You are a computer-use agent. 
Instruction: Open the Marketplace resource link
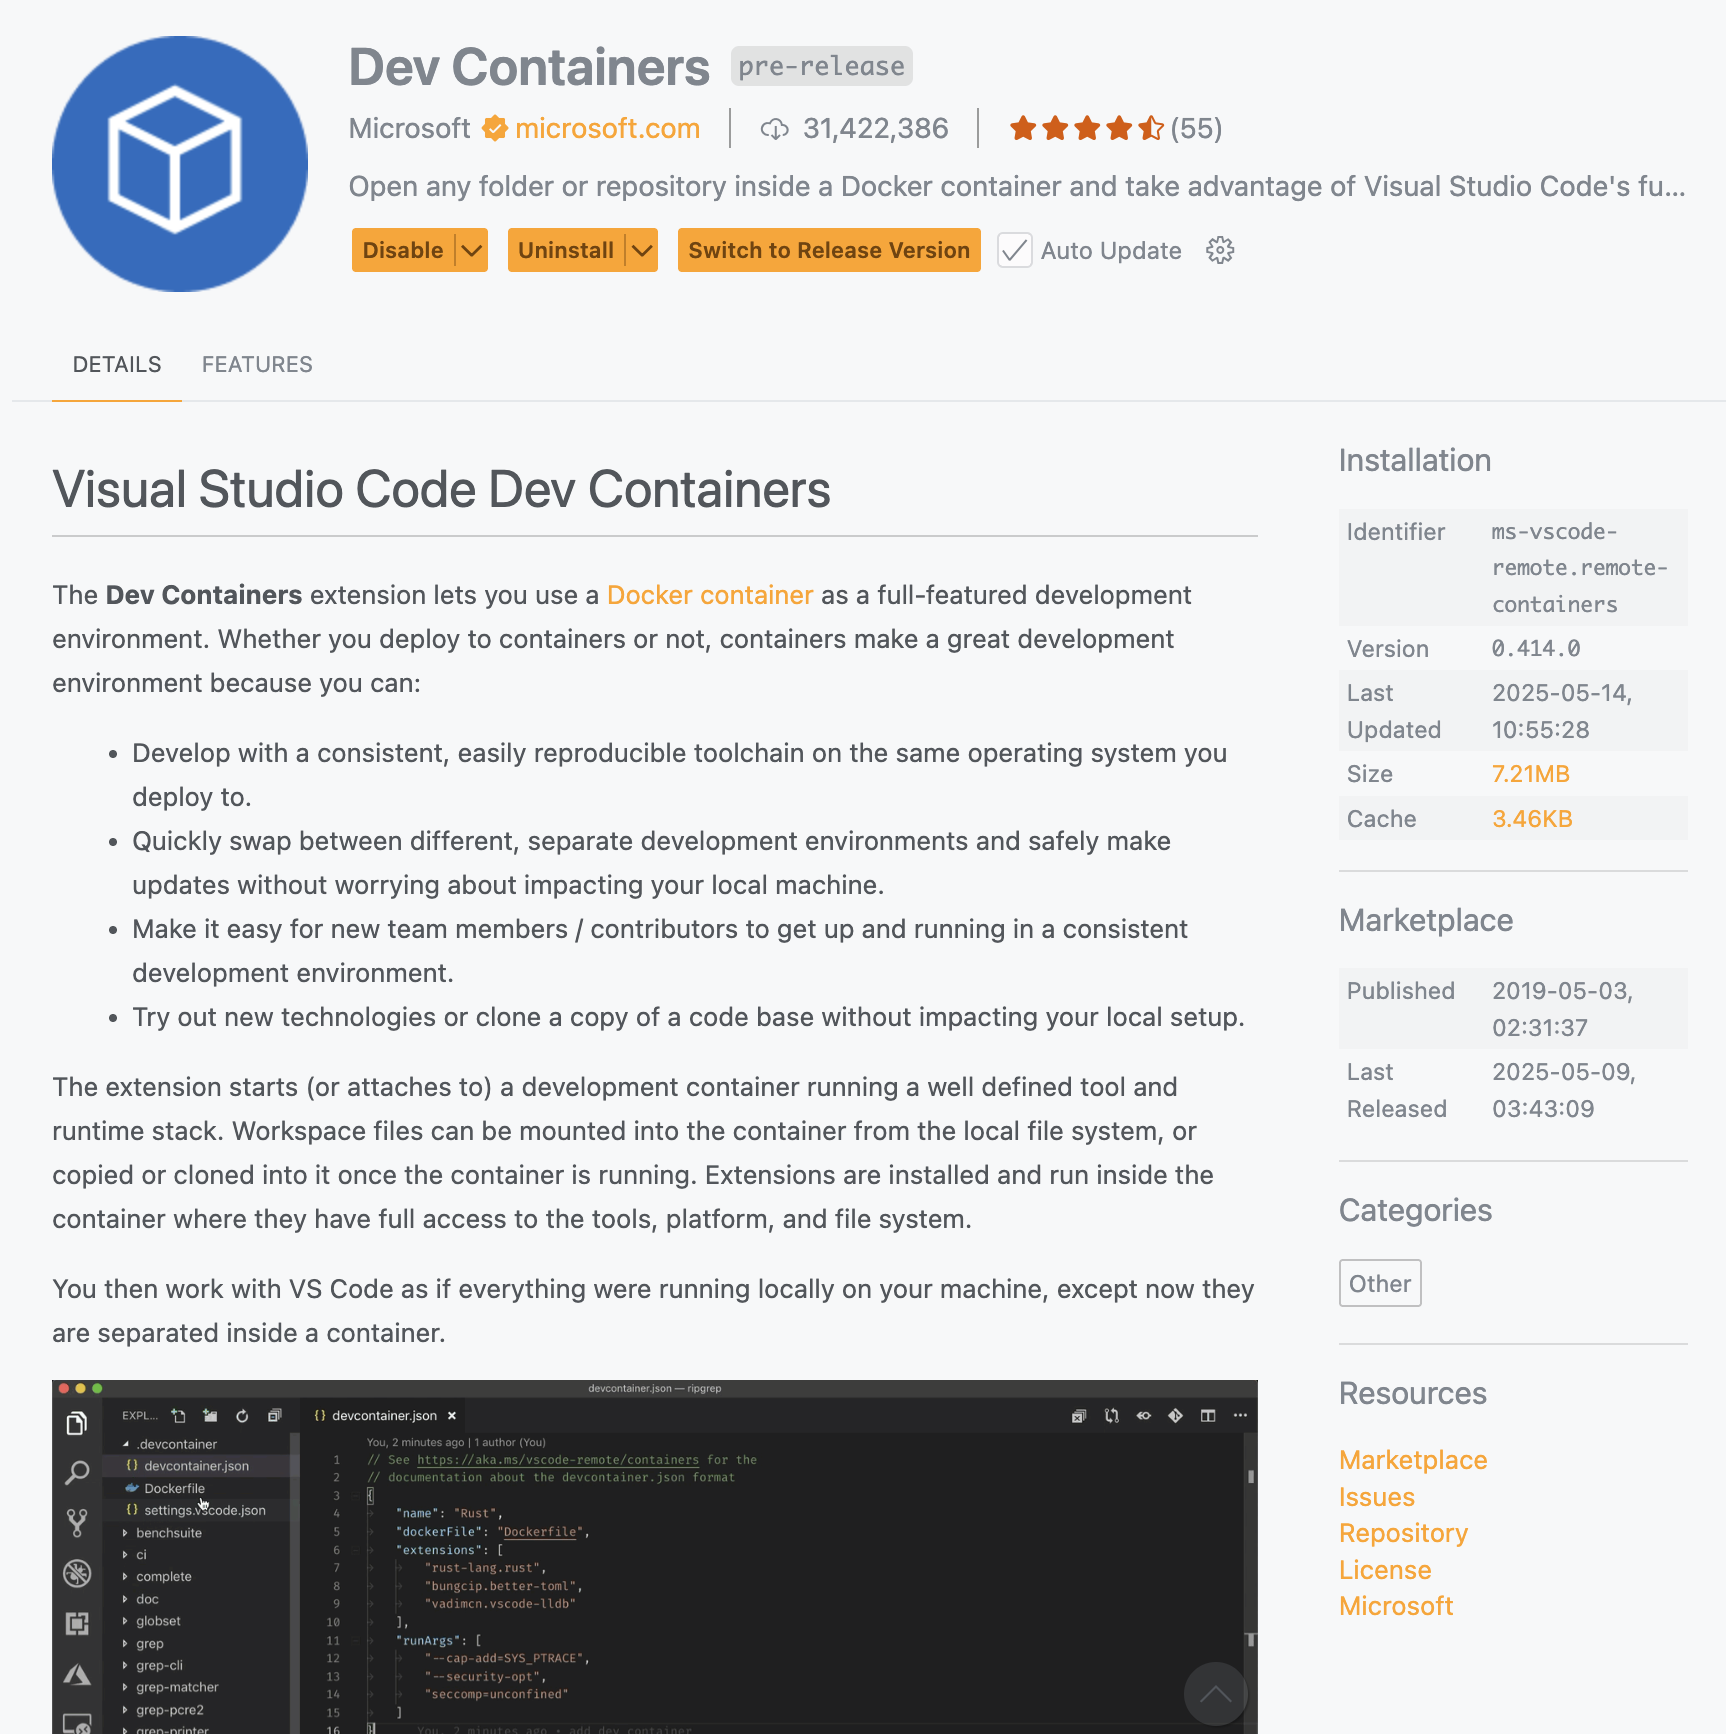[1413, 1460]
